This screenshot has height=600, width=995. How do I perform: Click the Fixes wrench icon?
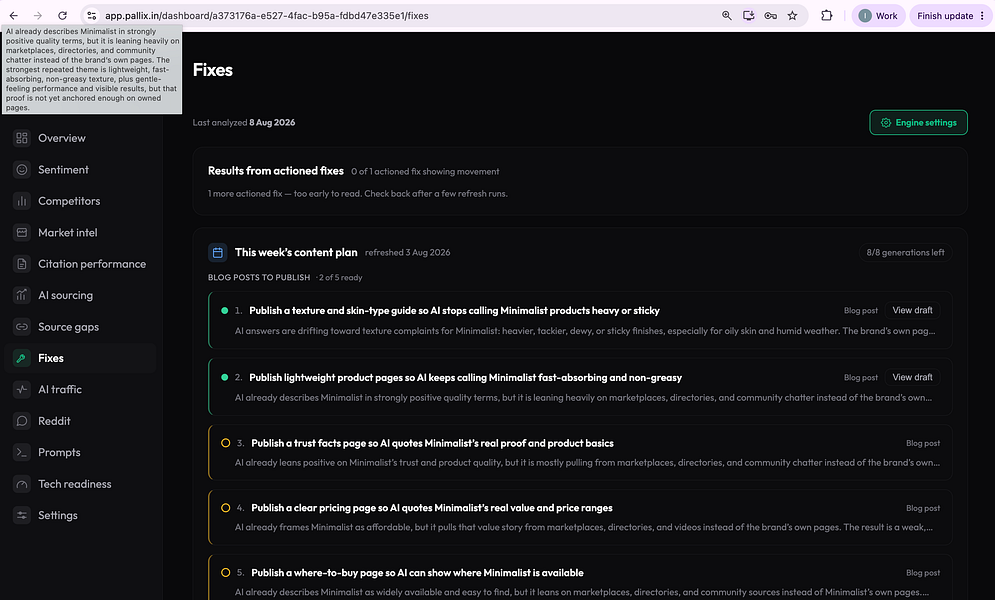click(x=22, y=358)
